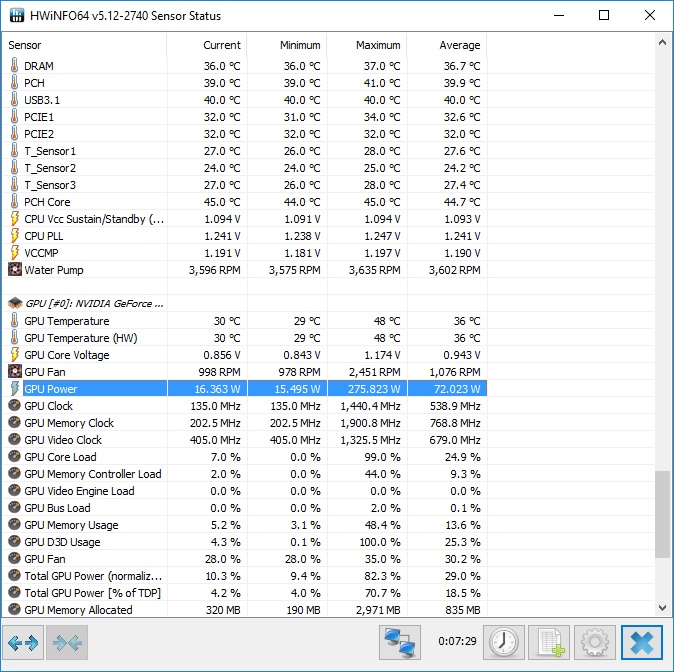Click the scrollbar up arrow

[x=662, y=42]
